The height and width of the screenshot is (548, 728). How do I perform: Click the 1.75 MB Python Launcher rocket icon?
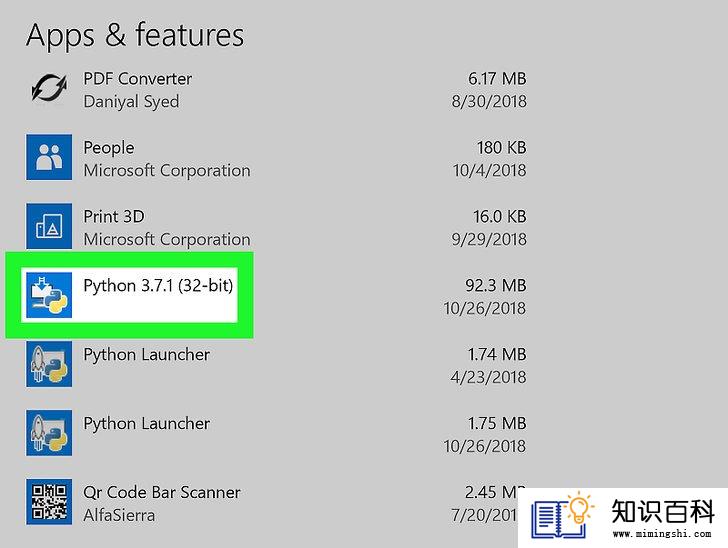[x=49, y=433]
